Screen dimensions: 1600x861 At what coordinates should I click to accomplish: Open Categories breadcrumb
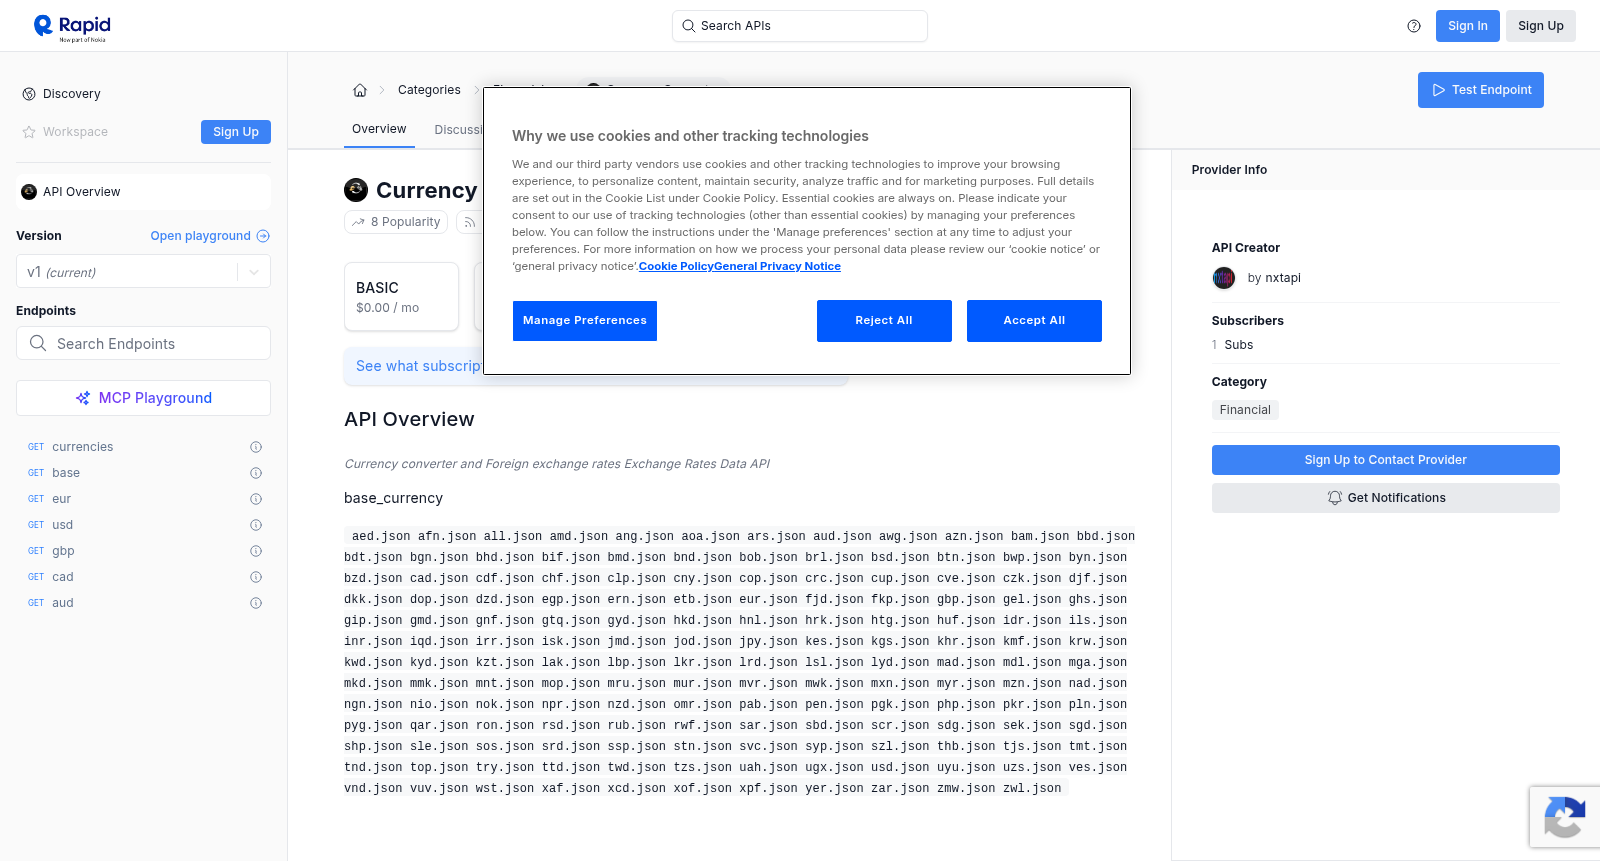[429, 90]
